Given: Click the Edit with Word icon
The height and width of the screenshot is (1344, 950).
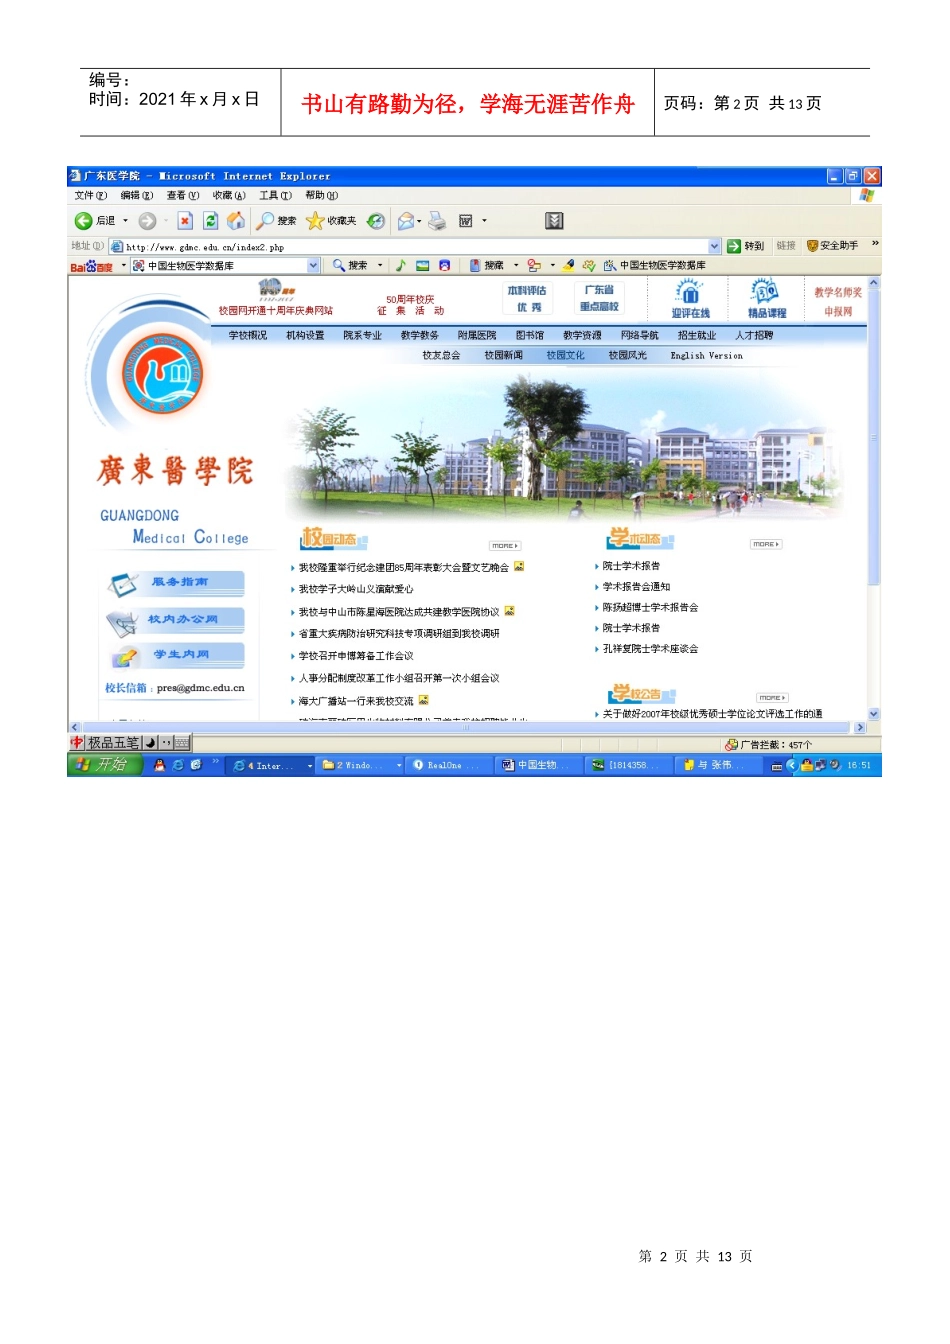Looking at the screenshot, I should click(466, 221).
